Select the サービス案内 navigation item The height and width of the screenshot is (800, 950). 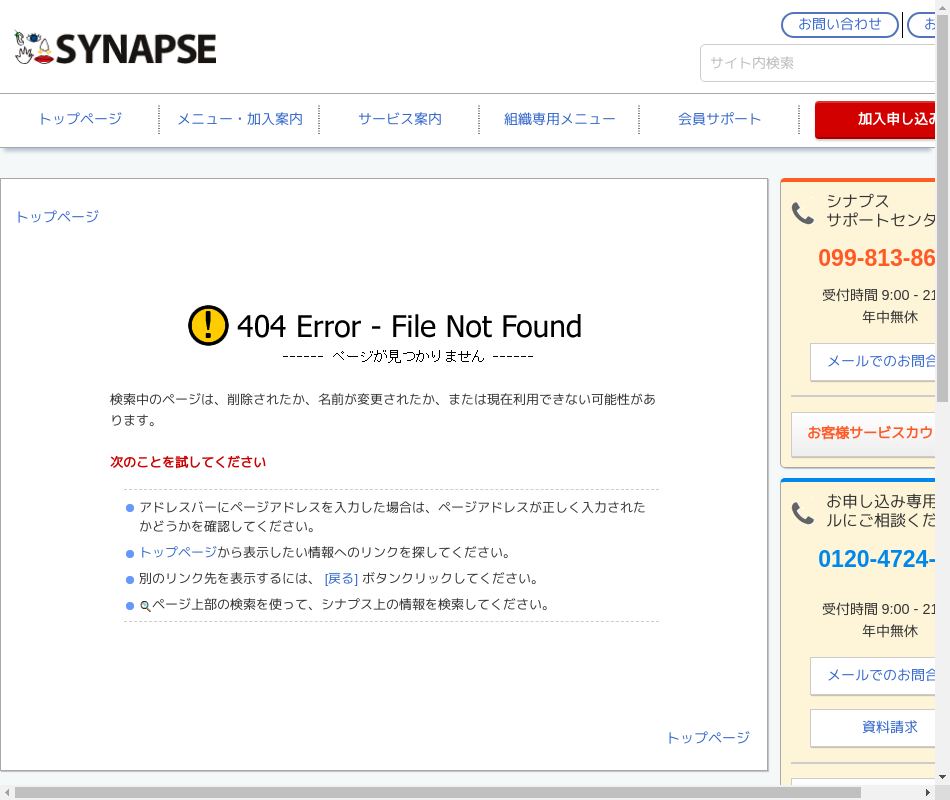400,119
